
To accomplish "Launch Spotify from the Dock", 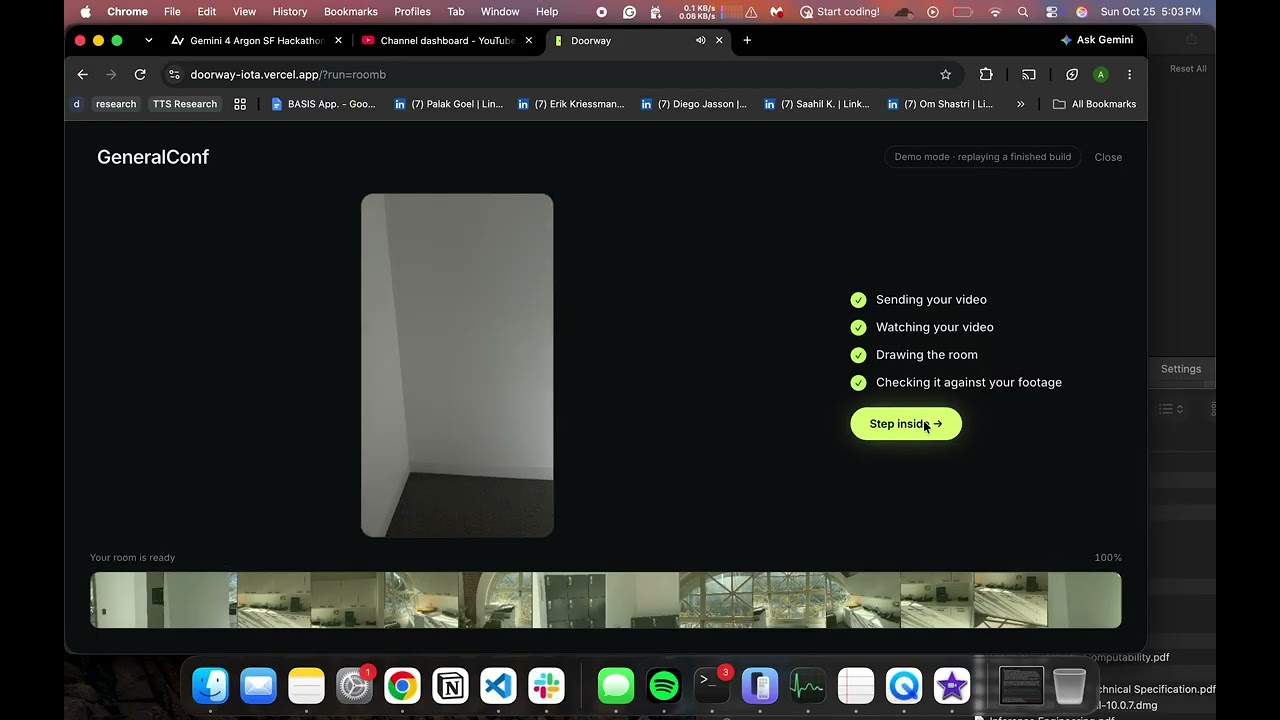I will coord(664,686).
